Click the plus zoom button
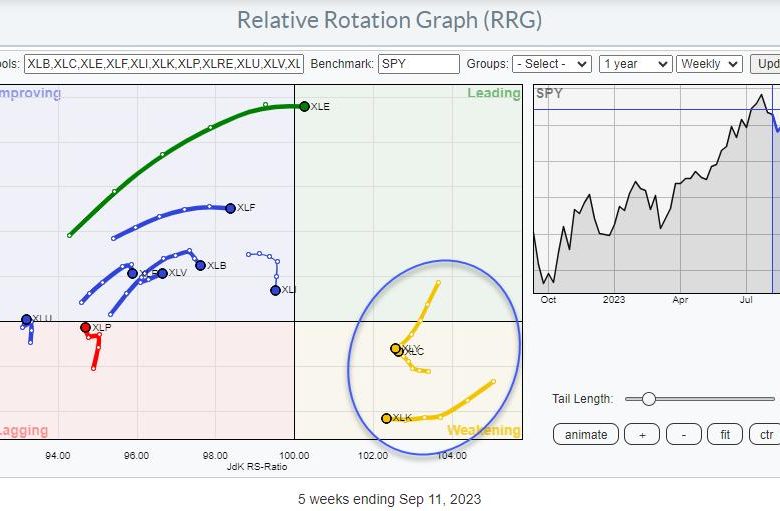 click(x=642, y=434)
